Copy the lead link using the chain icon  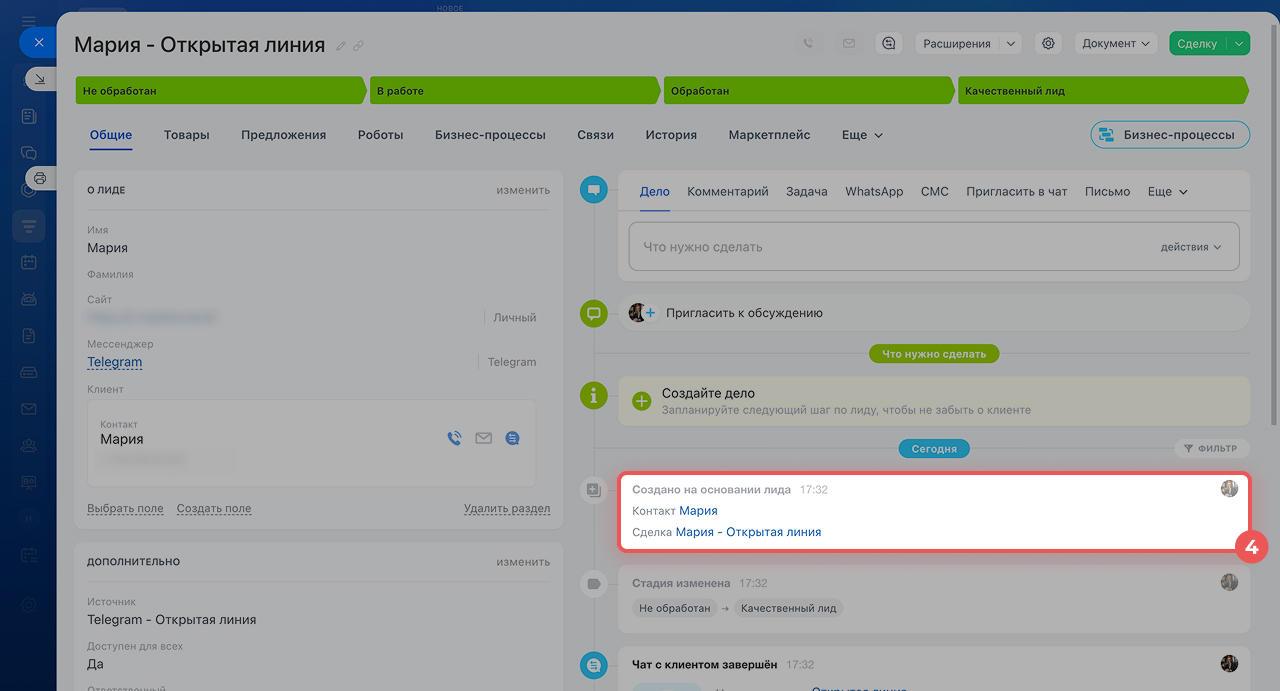(358, 46)
